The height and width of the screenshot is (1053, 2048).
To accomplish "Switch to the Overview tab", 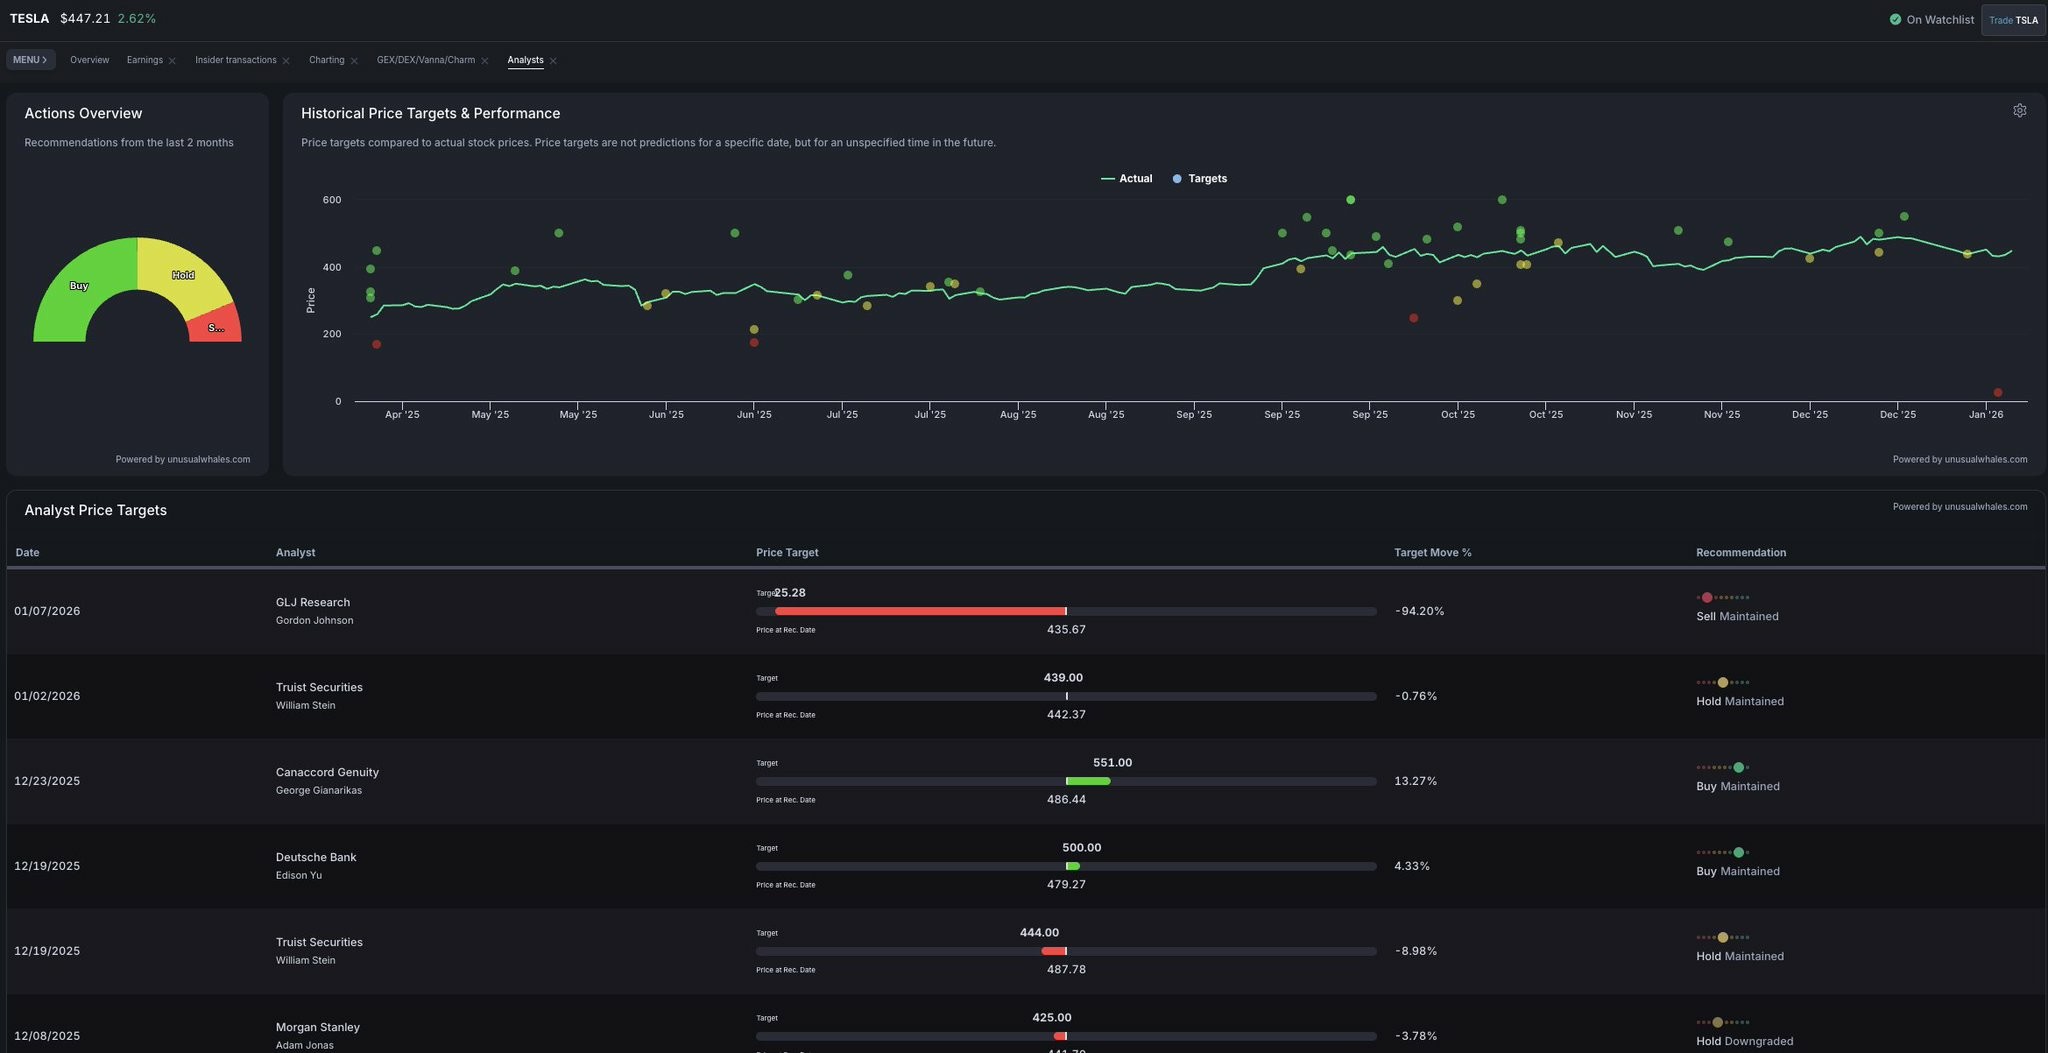I will click(x=89, y=60).
